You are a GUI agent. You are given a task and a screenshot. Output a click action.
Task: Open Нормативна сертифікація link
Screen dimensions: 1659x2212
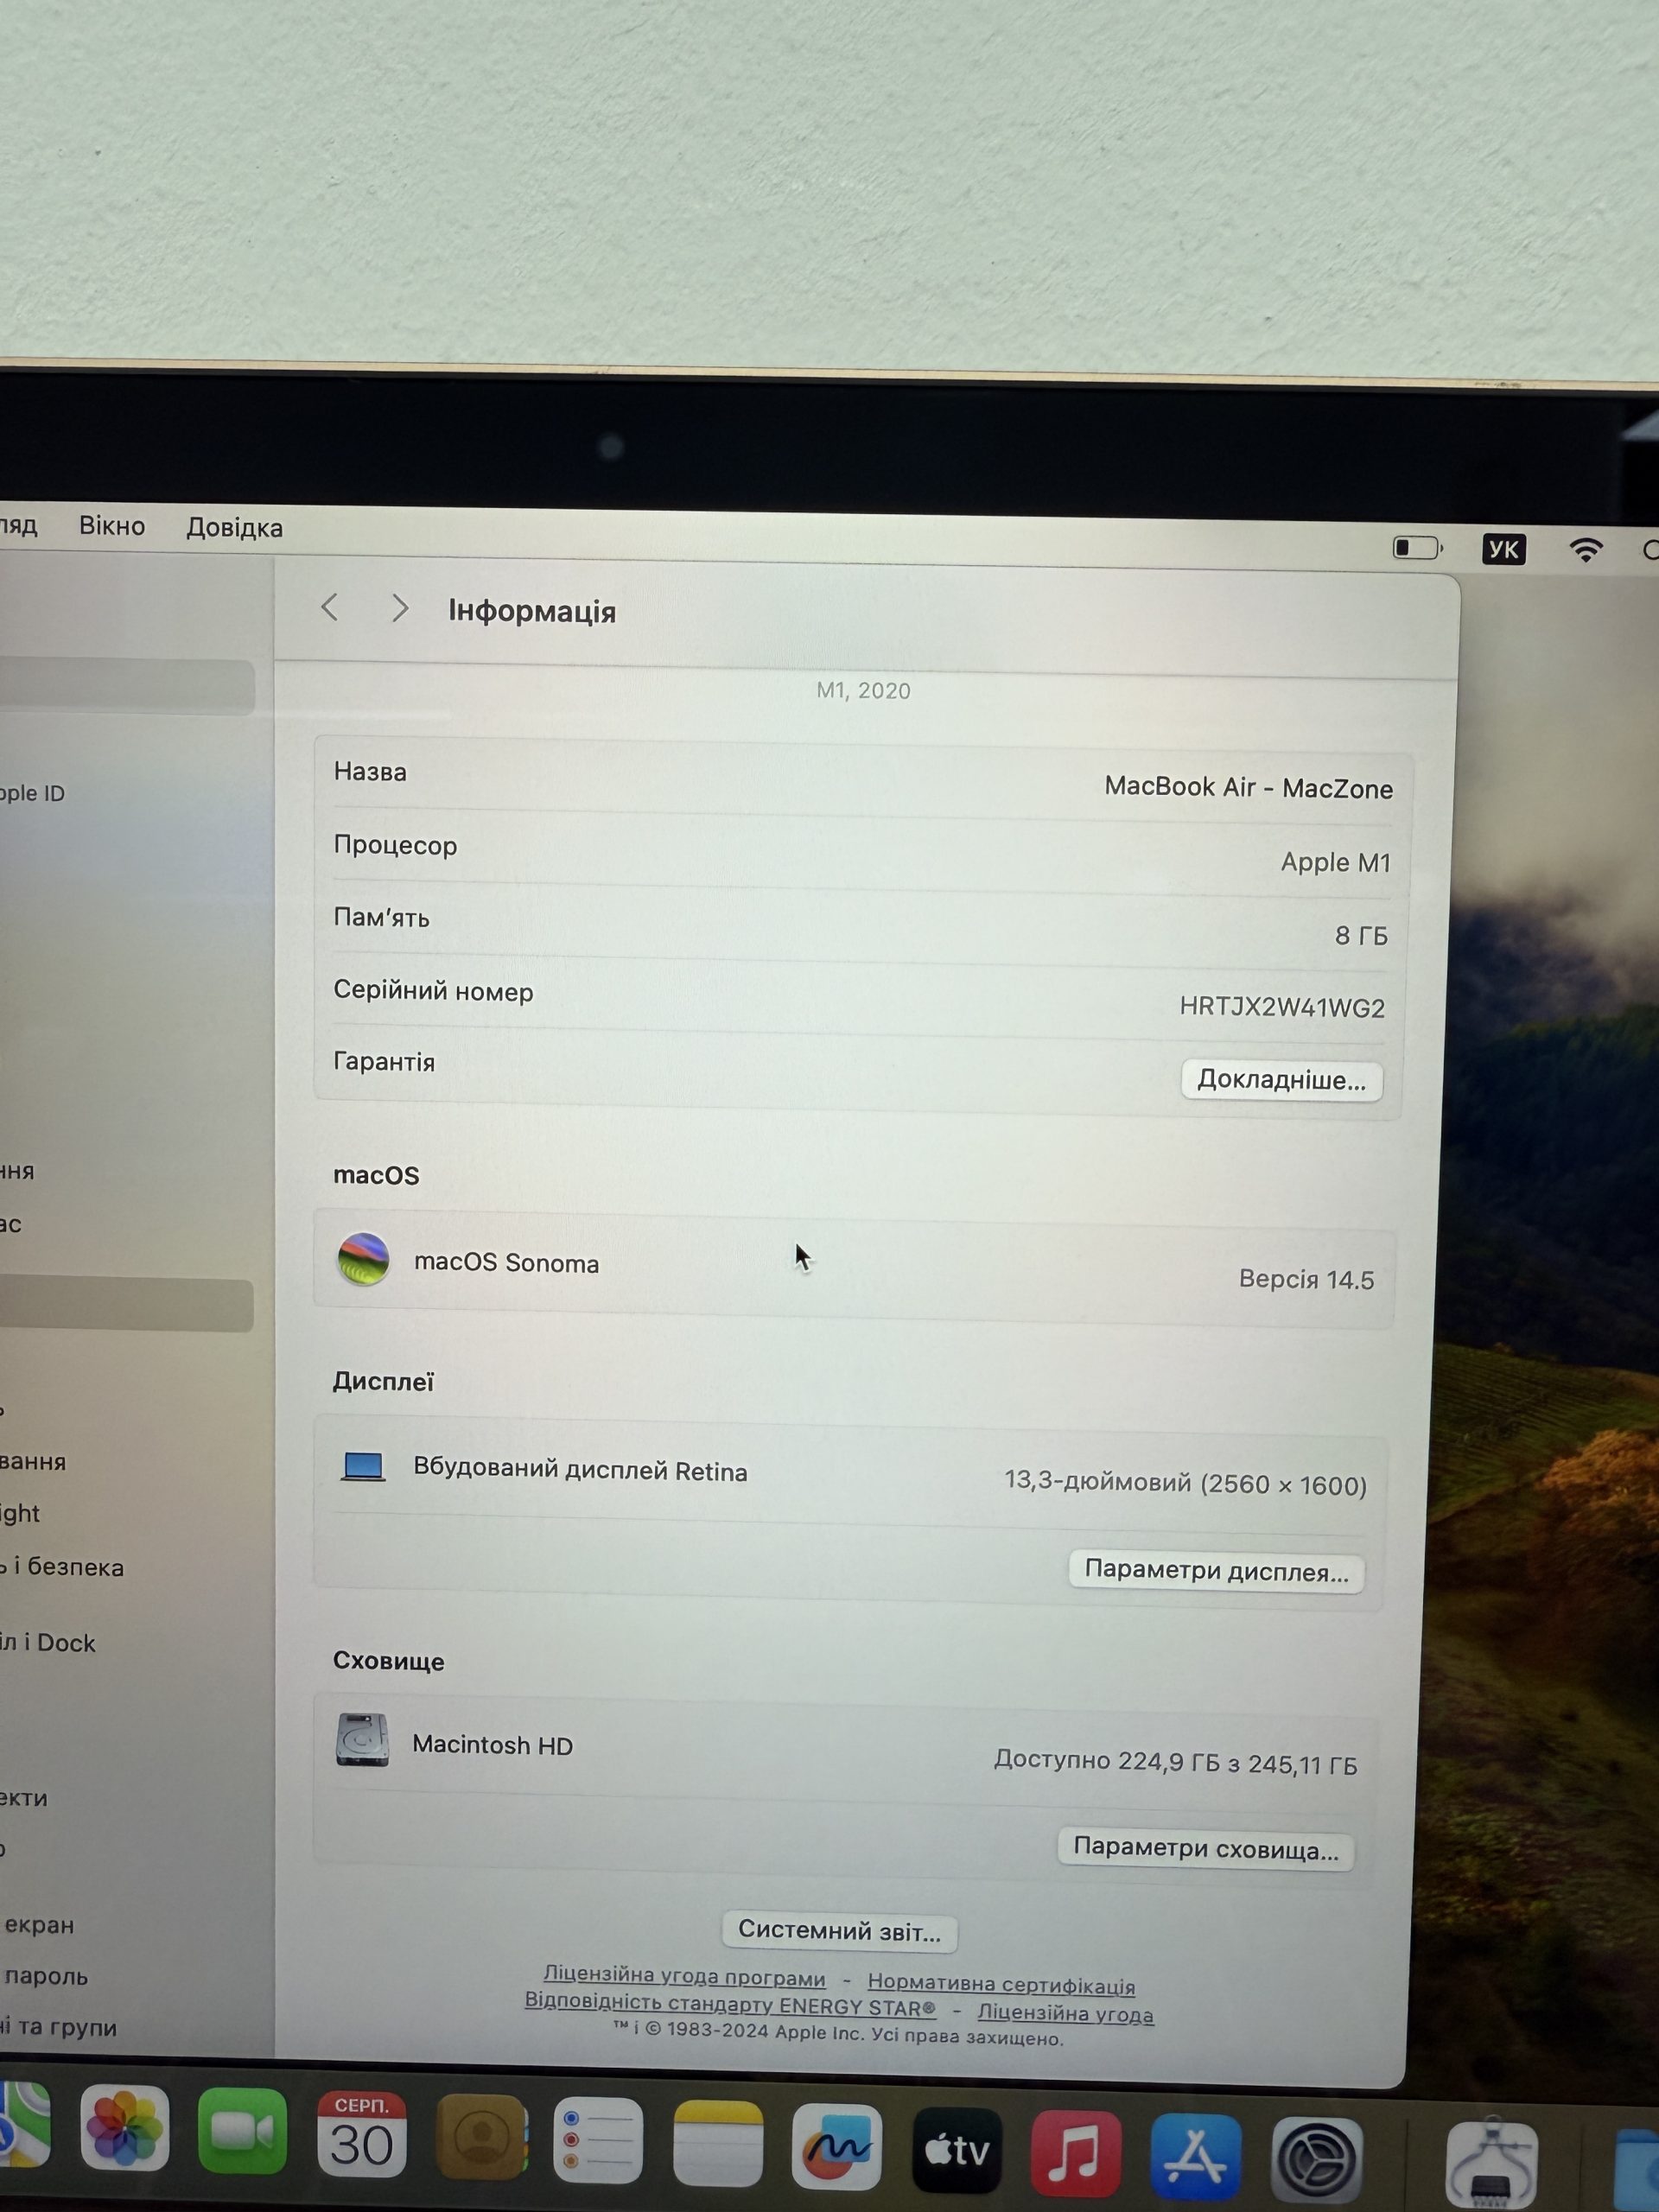pos(1001,1983)
